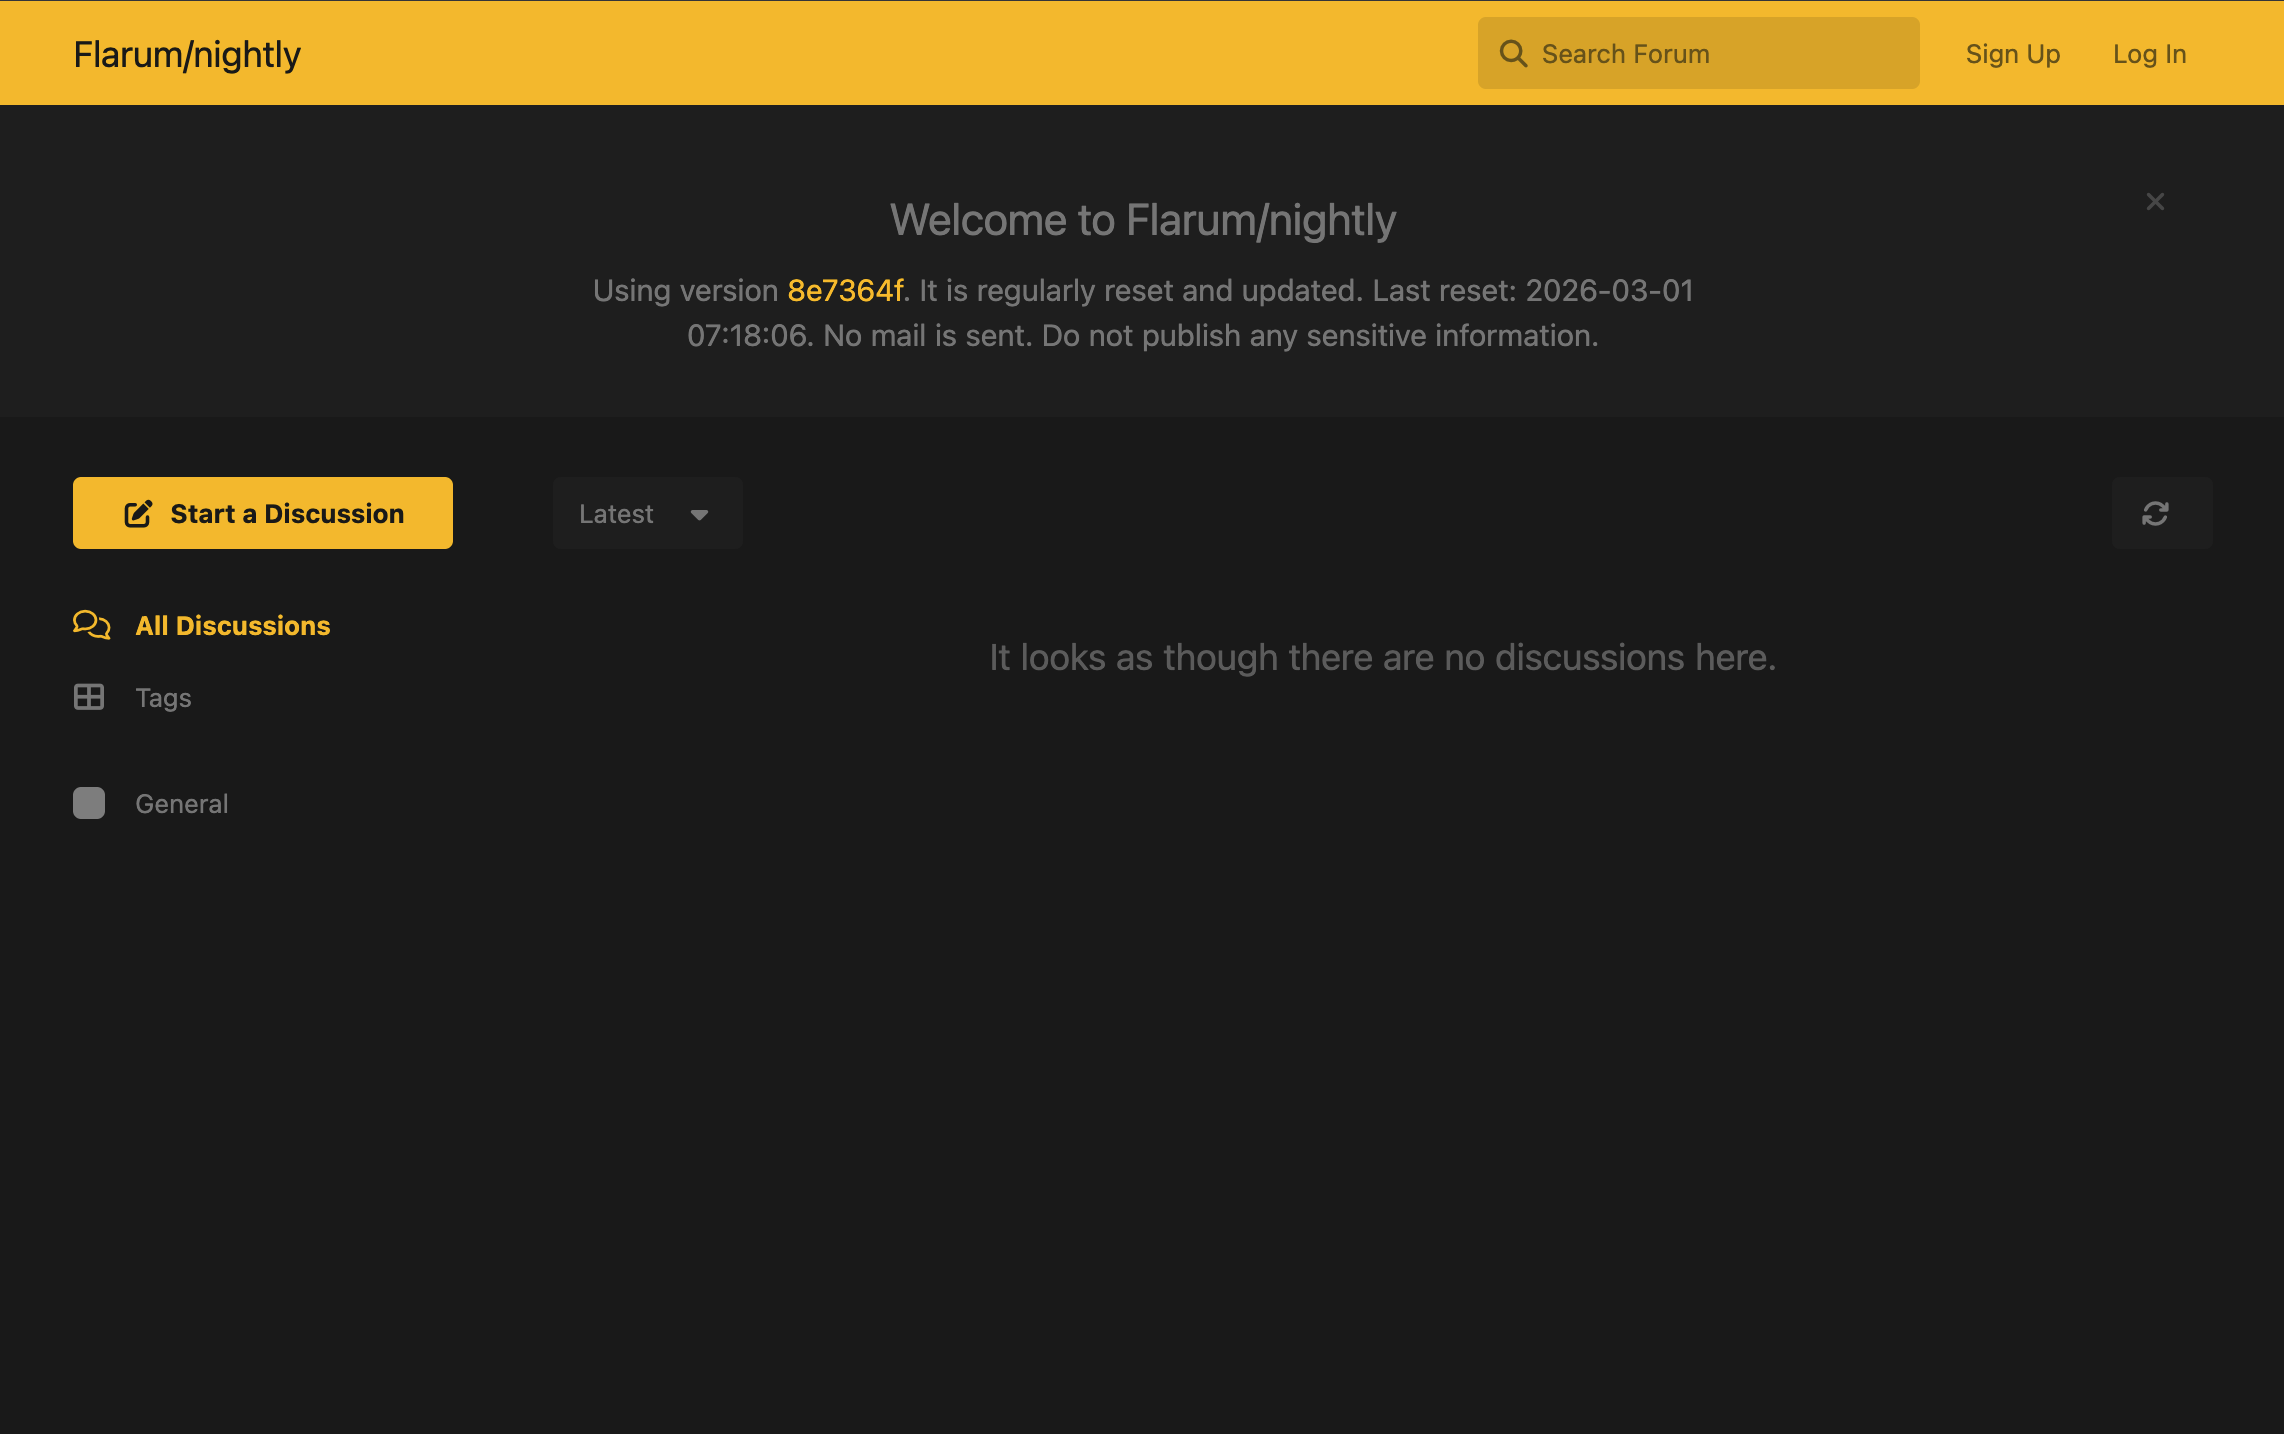The image size is (2284, 1434).
Task: Click the search magnifier icon
Action: (1514, 53)
